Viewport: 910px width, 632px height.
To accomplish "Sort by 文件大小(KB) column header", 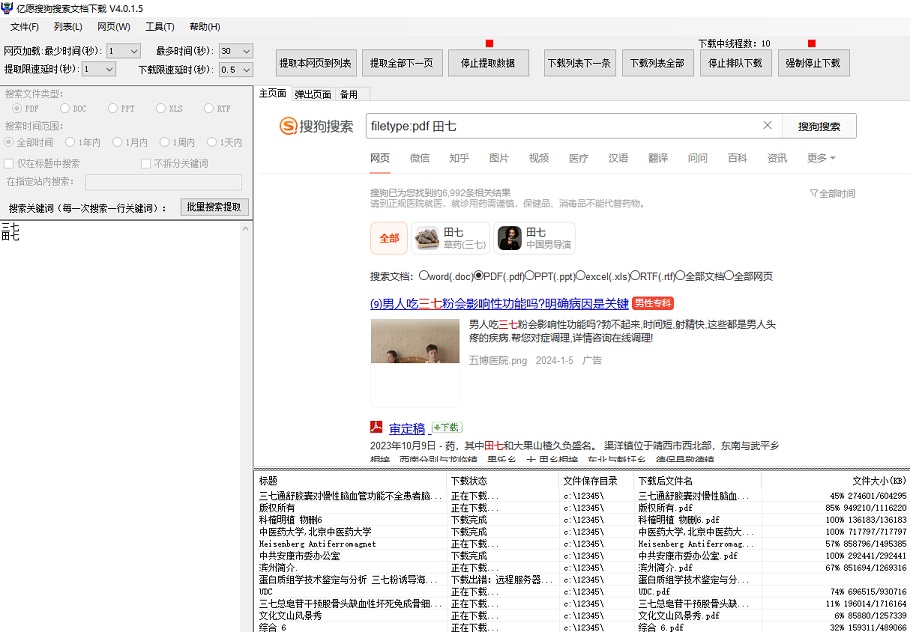I will coord(835,481).
